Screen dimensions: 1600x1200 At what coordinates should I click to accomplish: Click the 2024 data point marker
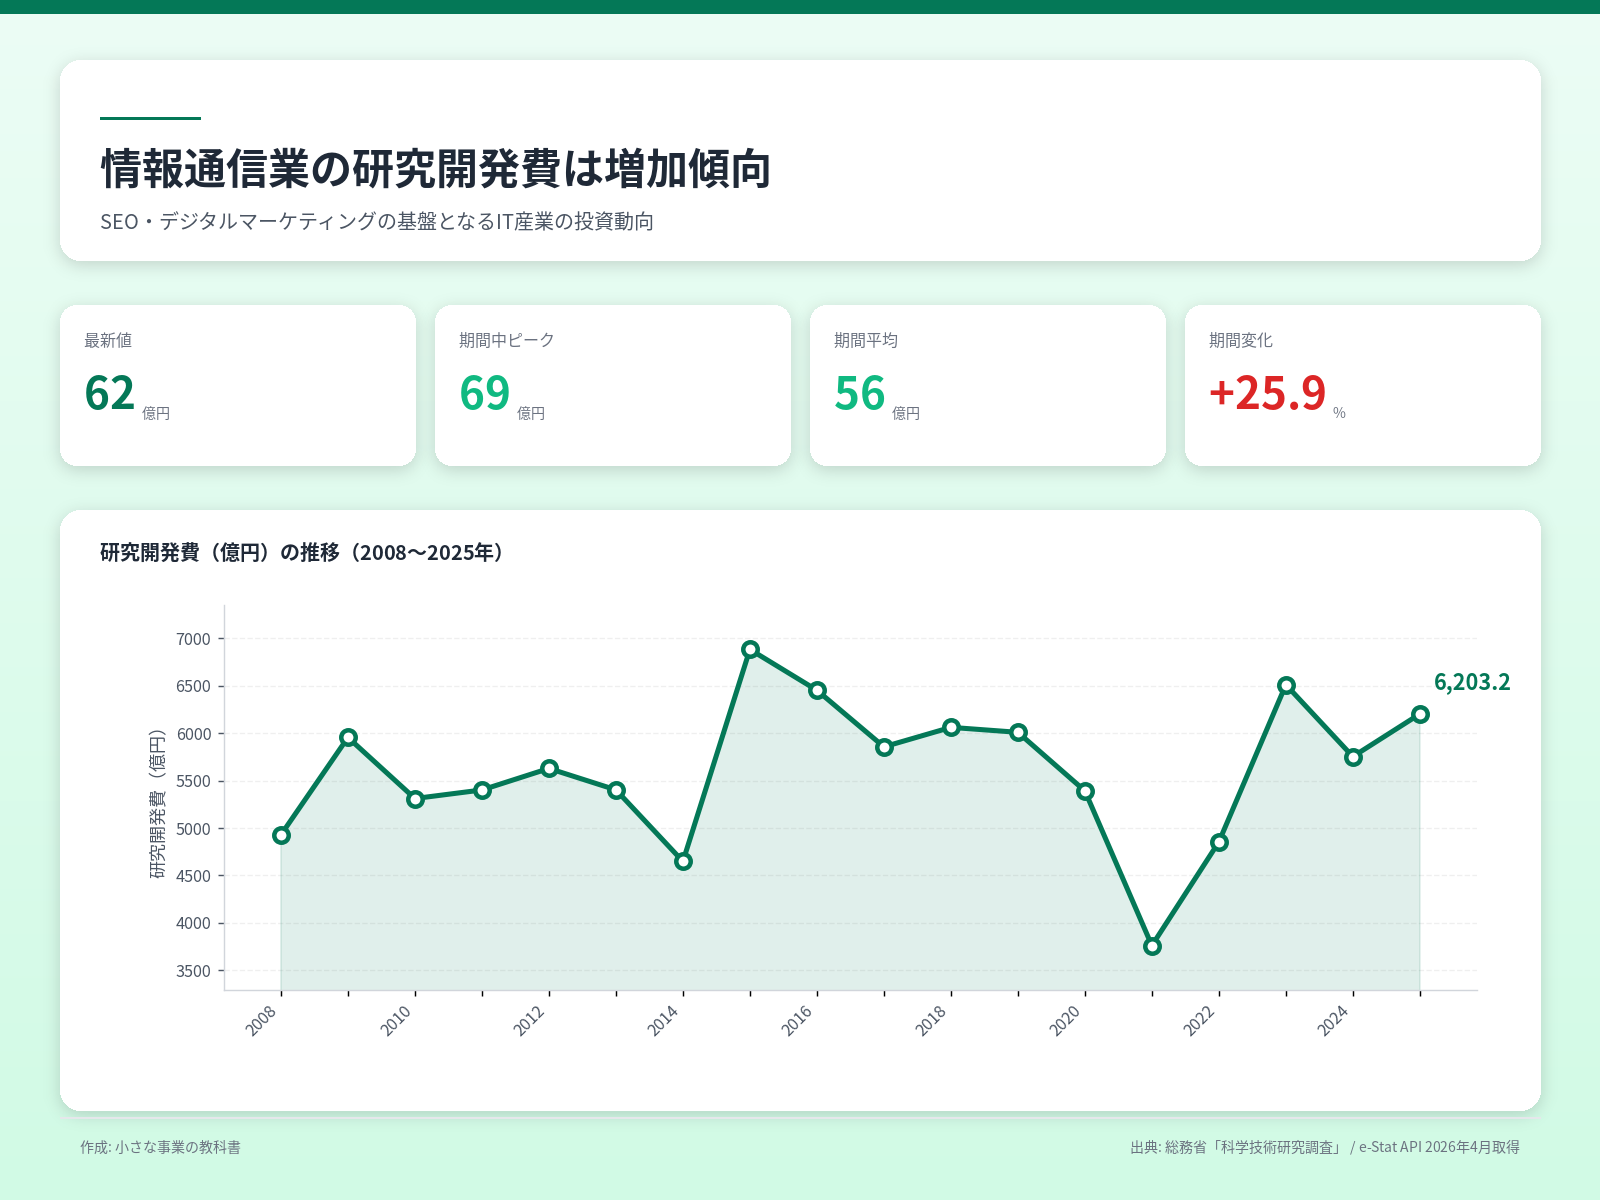[1354, 757]
